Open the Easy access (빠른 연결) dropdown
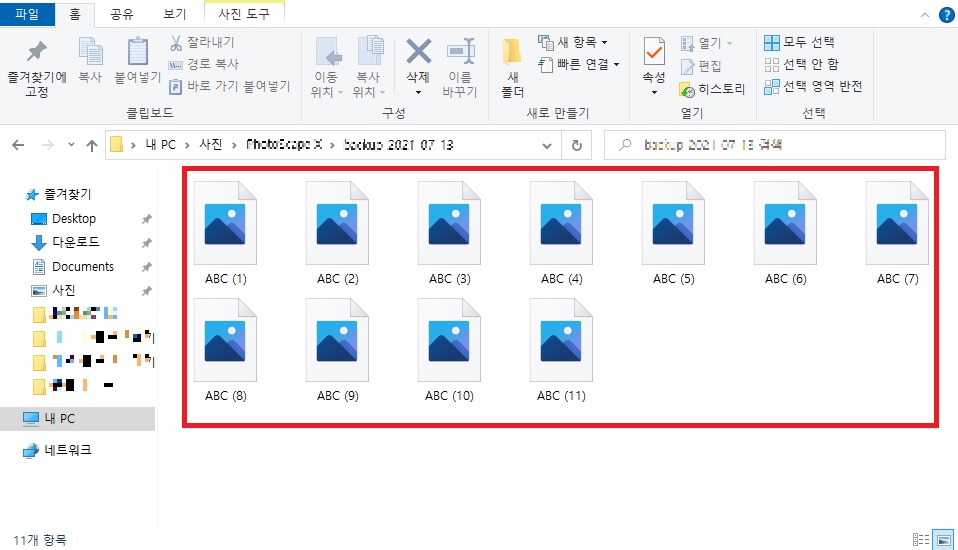The height and width of the screenshot is (550, 958). 579,64
